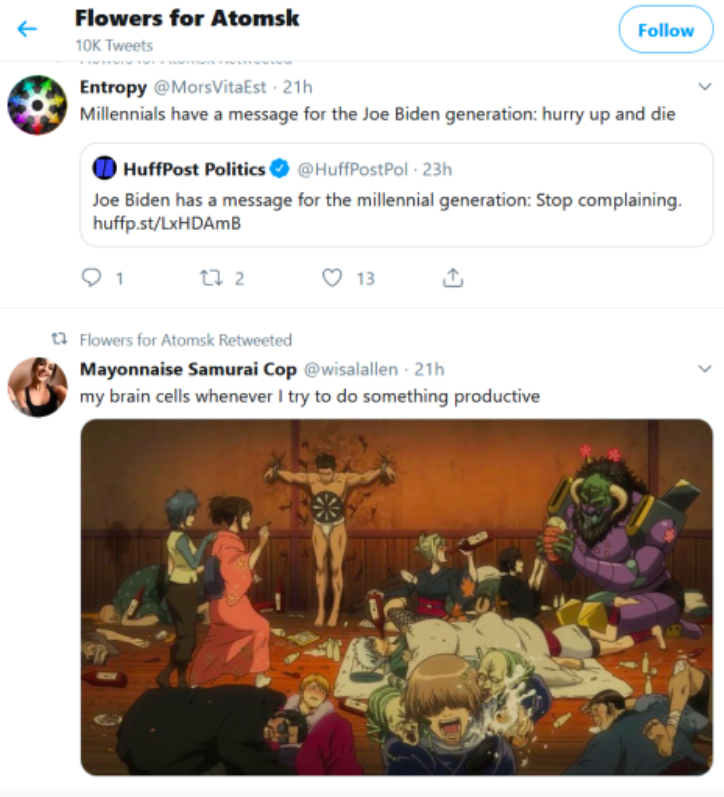Like Entropy's tweet with heart icon
This screenshot has width=724, height=797.
(x=332, y=278)
